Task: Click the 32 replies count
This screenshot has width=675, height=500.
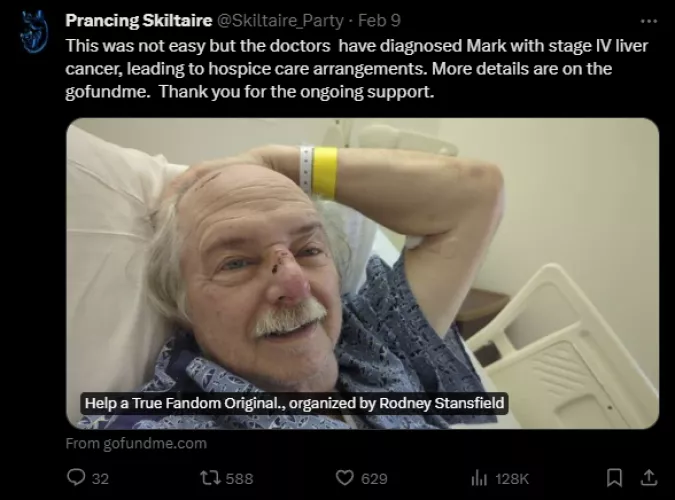Action: pos(100,478)
